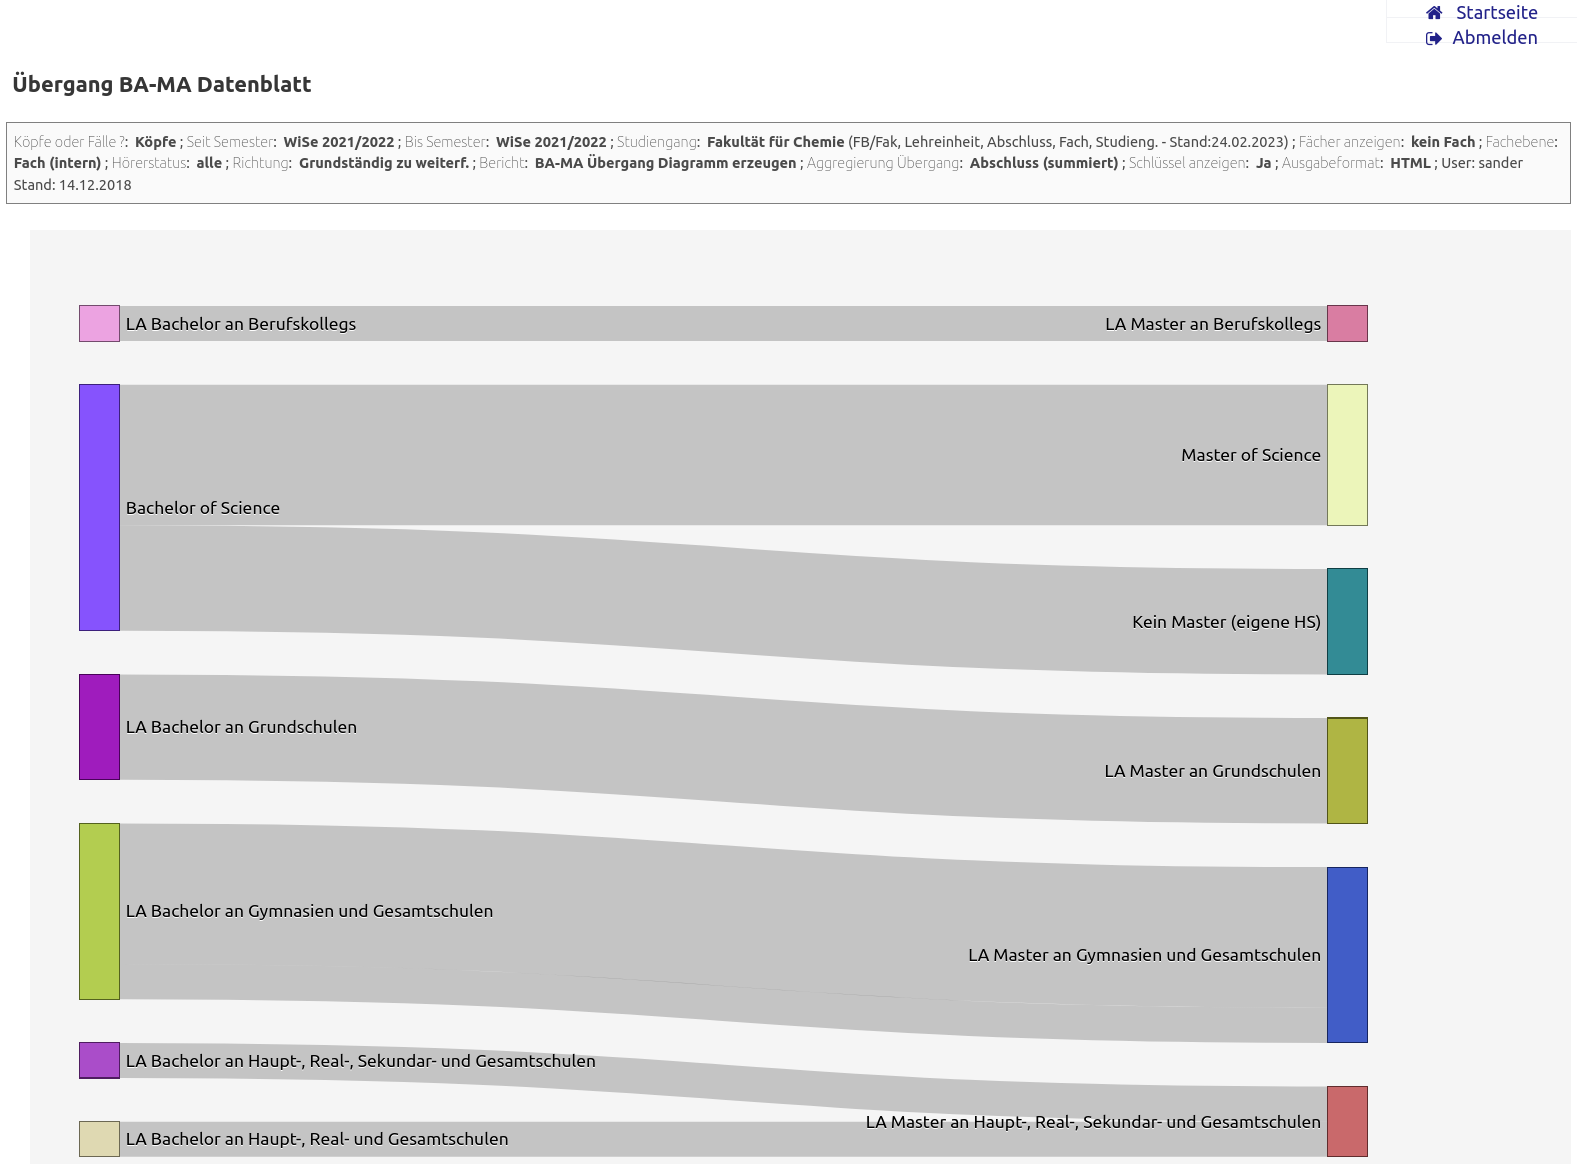Click red LA Master Haupt-, Real-, Sekundar- node

(x=1347, y=1121)
